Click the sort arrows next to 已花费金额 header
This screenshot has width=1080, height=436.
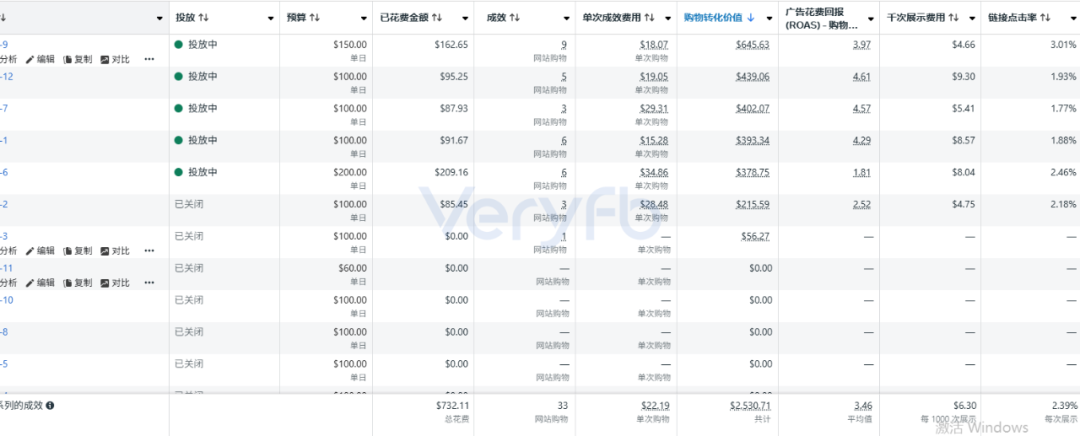(437, 17)
